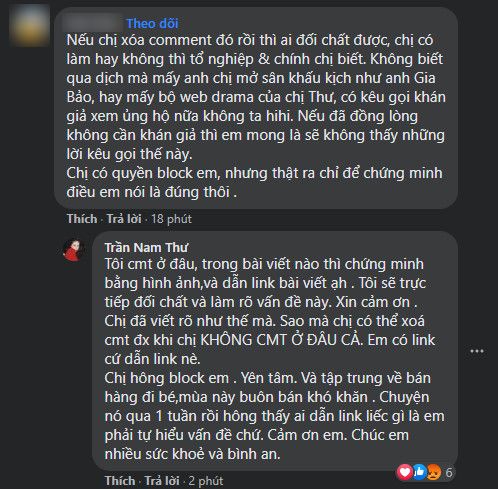
Task: Like Trần Nam Thư's reply with Thích
Action: pos(120,481)
